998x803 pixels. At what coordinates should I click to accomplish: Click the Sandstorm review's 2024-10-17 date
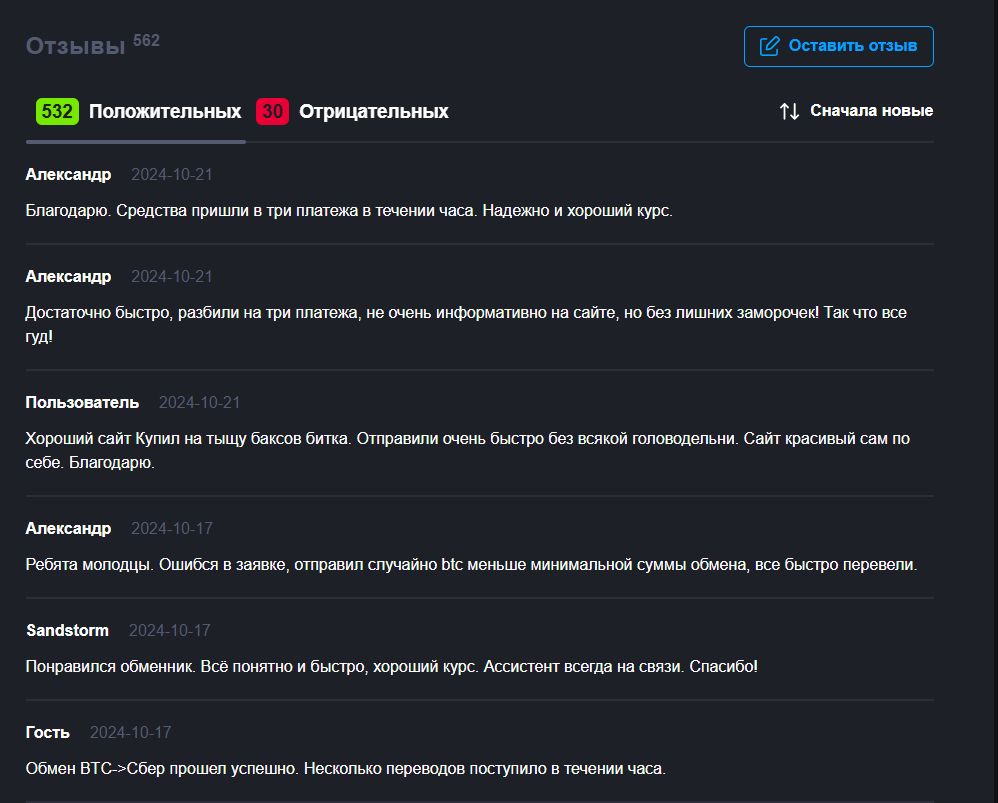coord(169,630)
